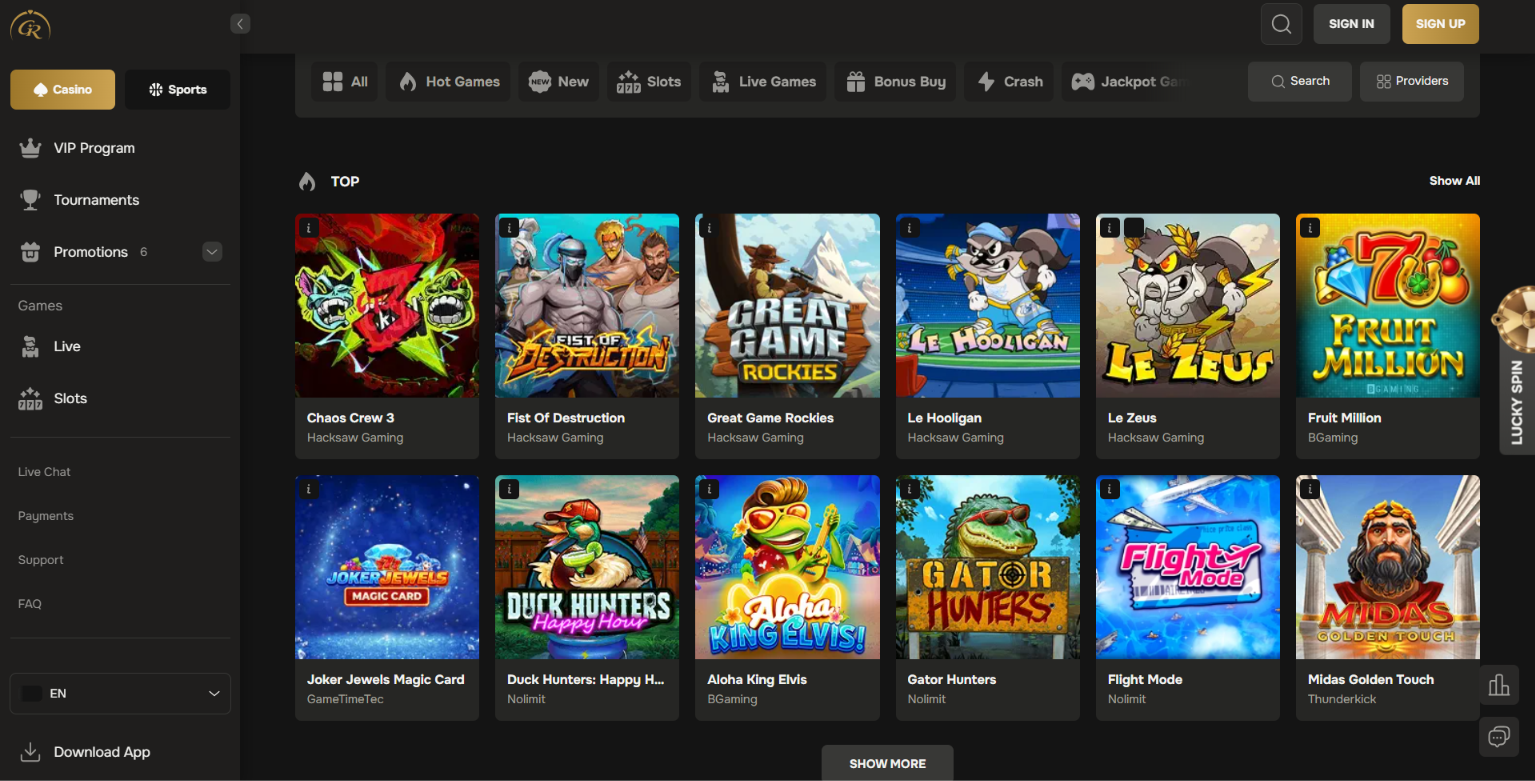Click info icon on Gator Hunters
Screen dimensions: 1535x781
tap(909, 489)
